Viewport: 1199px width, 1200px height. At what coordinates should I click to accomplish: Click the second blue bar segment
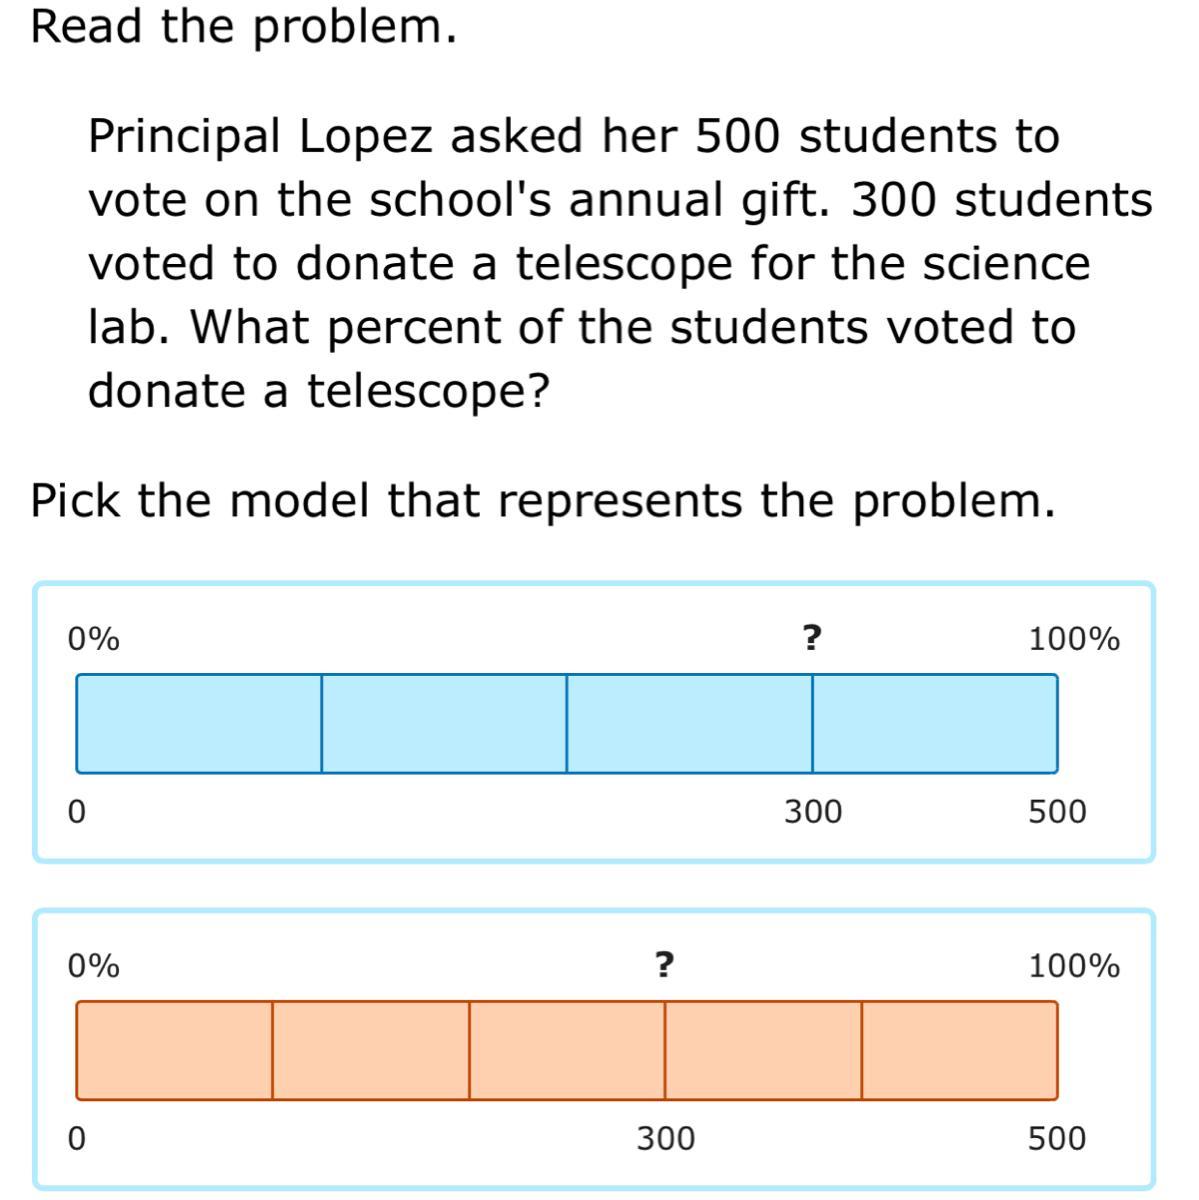(444, 723)
